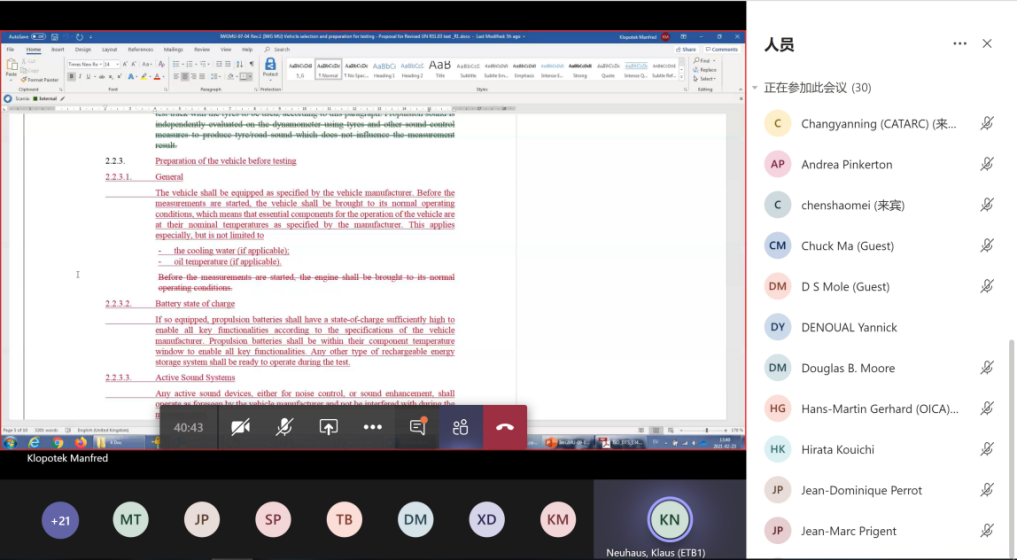Open more actions in meeting toolbar
The width and height of the screenshot is (1017, 560).
[x=372, y=427]
